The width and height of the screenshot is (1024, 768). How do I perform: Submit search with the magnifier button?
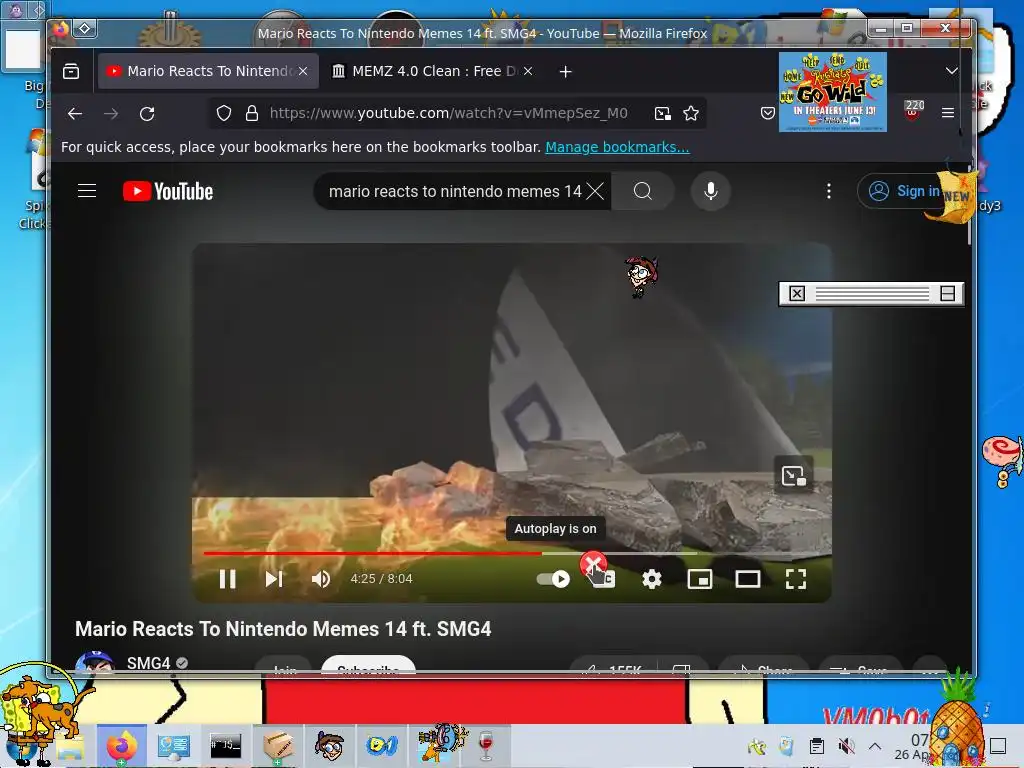coord(643,191)
